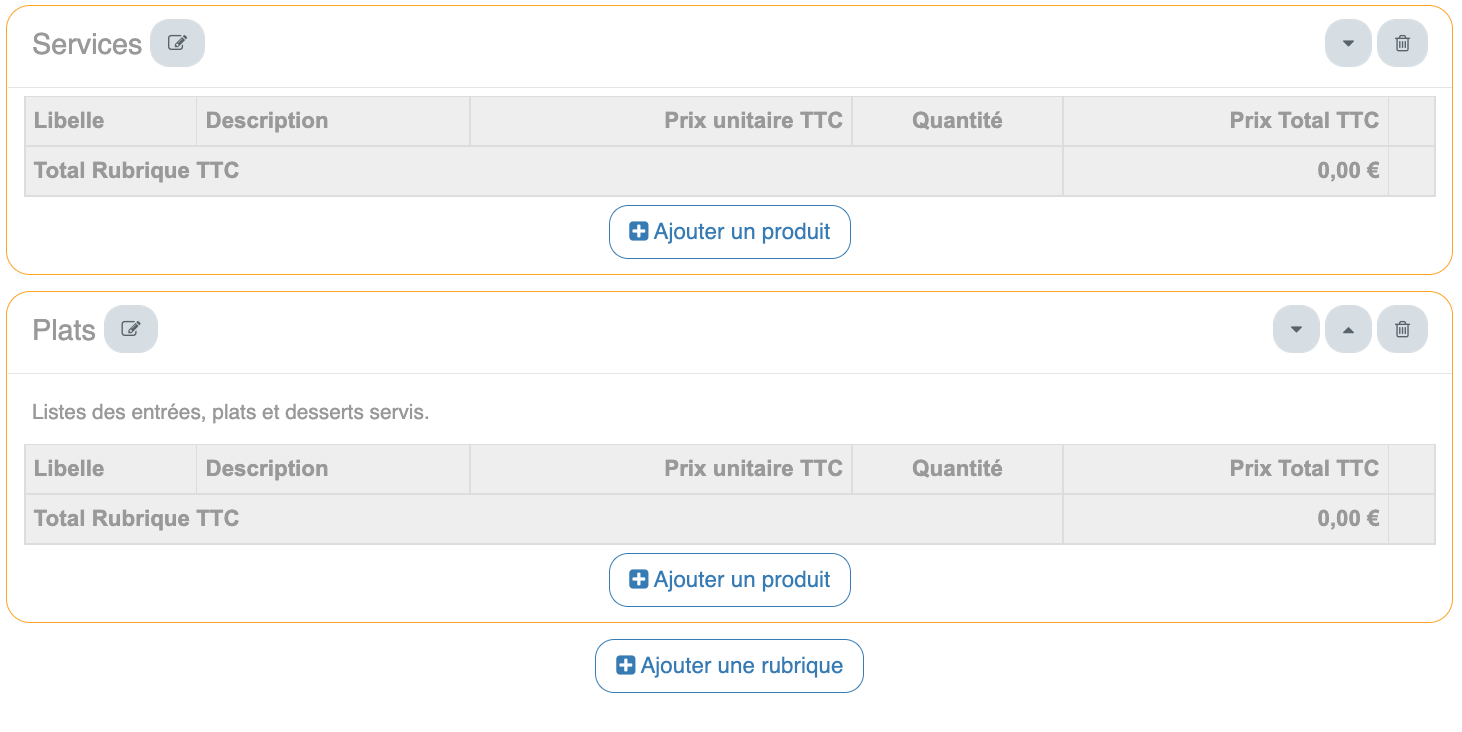This screenshot has height=732, width=1462.
Task: Select Description column header in Plats table
Action: pos(267,469)
